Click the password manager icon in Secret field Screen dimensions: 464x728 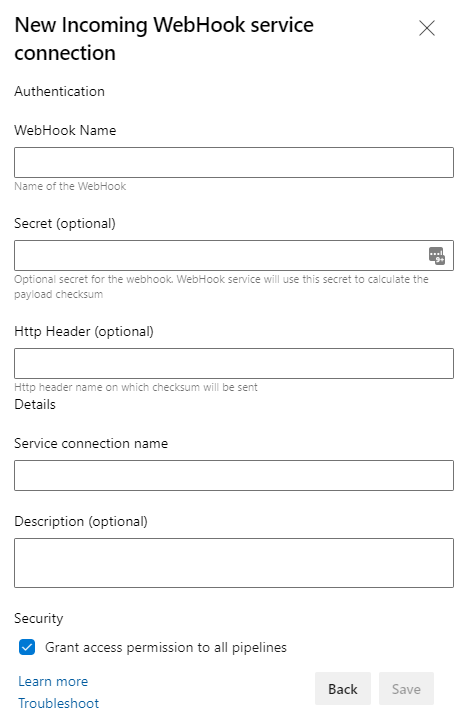pyautogui.click(x=437, y=255)
